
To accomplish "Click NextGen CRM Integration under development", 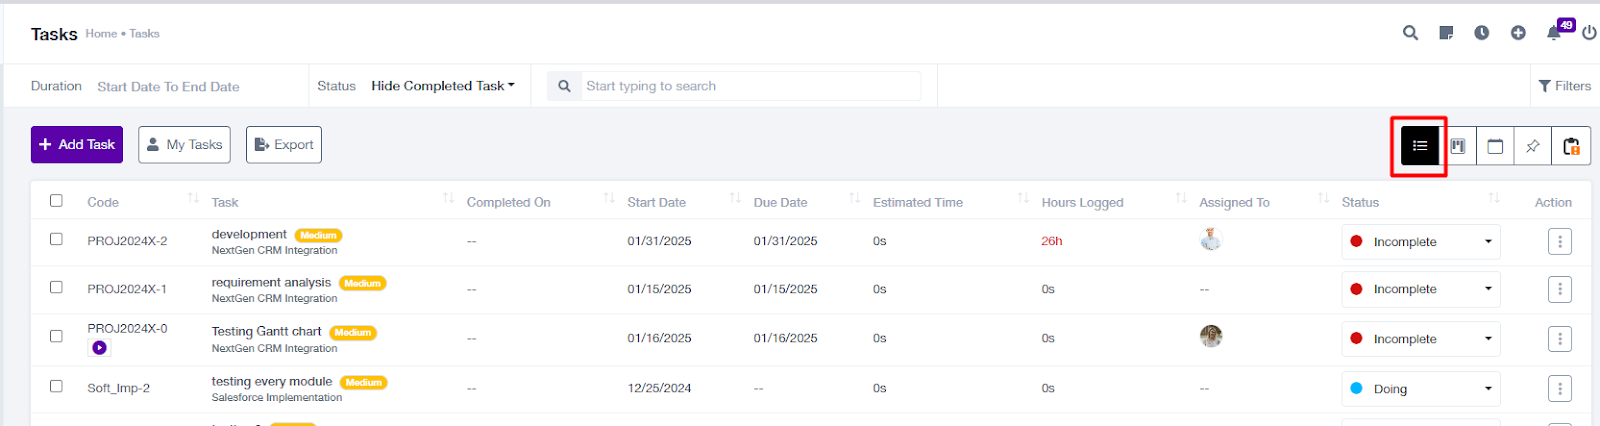I will tap(274, 250).
